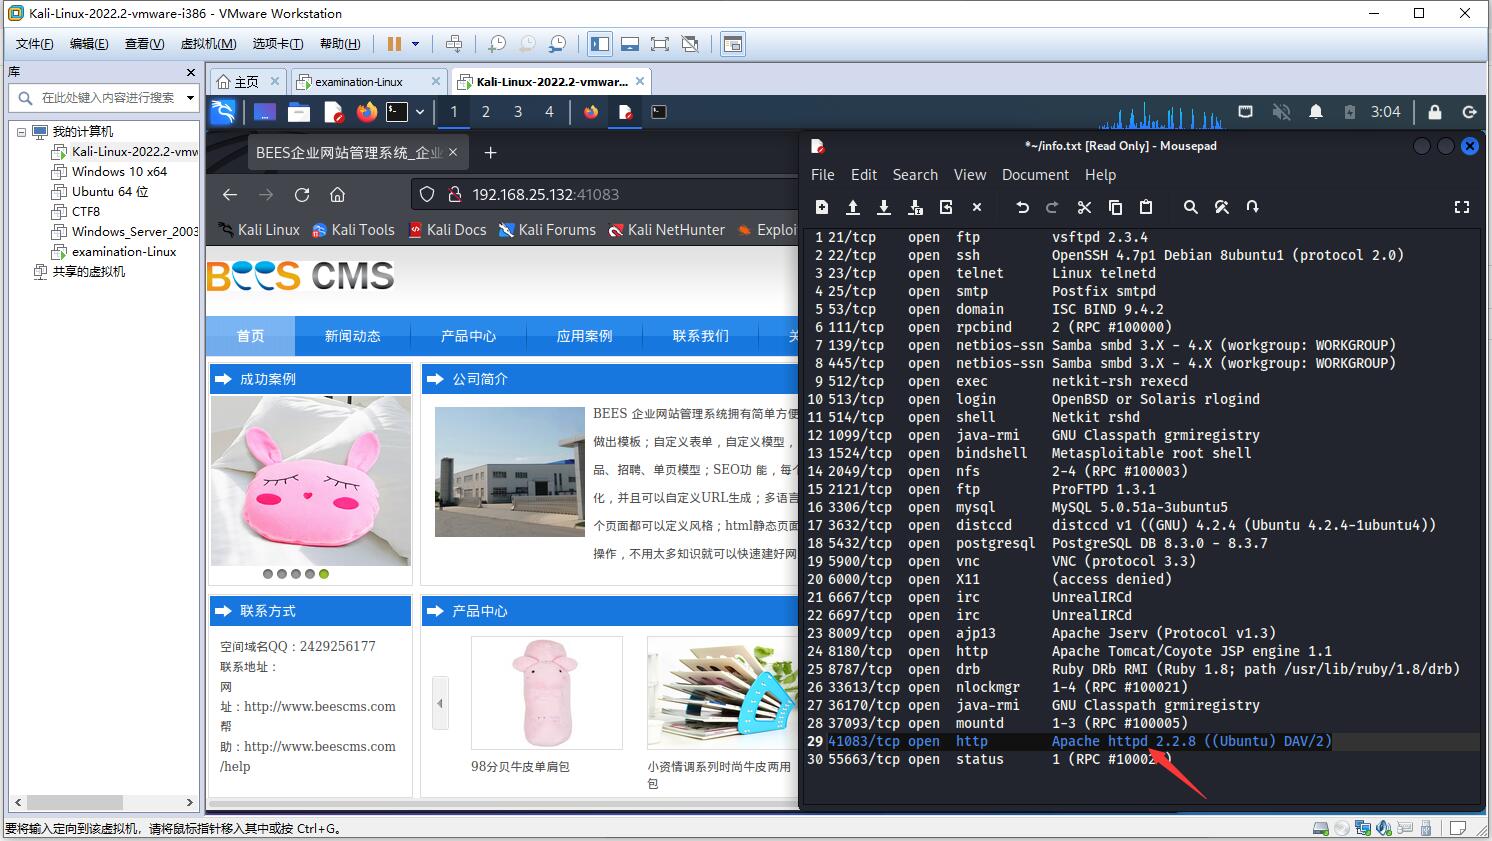Image resolution: width=1492 pixels, height=841 pixels.
Task: Enter VMware full screen mode
Action: (660, 44)
